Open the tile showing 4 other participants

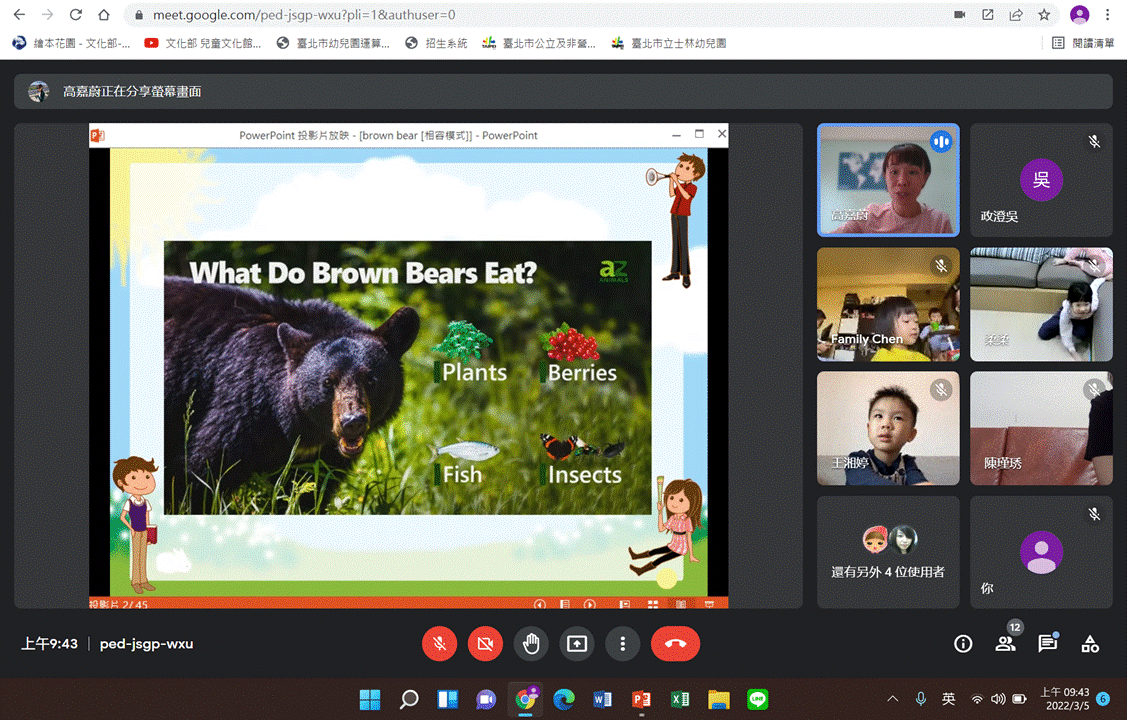coord(888,552)
